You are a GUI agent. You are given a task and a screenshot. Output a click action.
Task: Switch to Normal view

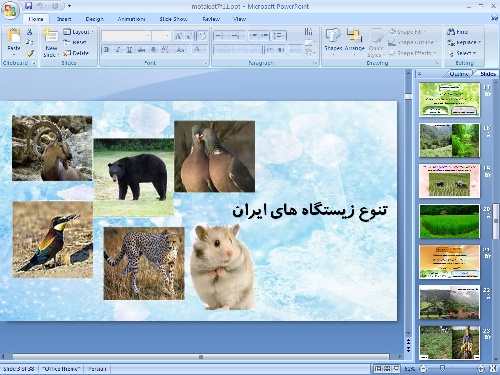(378, 369)
